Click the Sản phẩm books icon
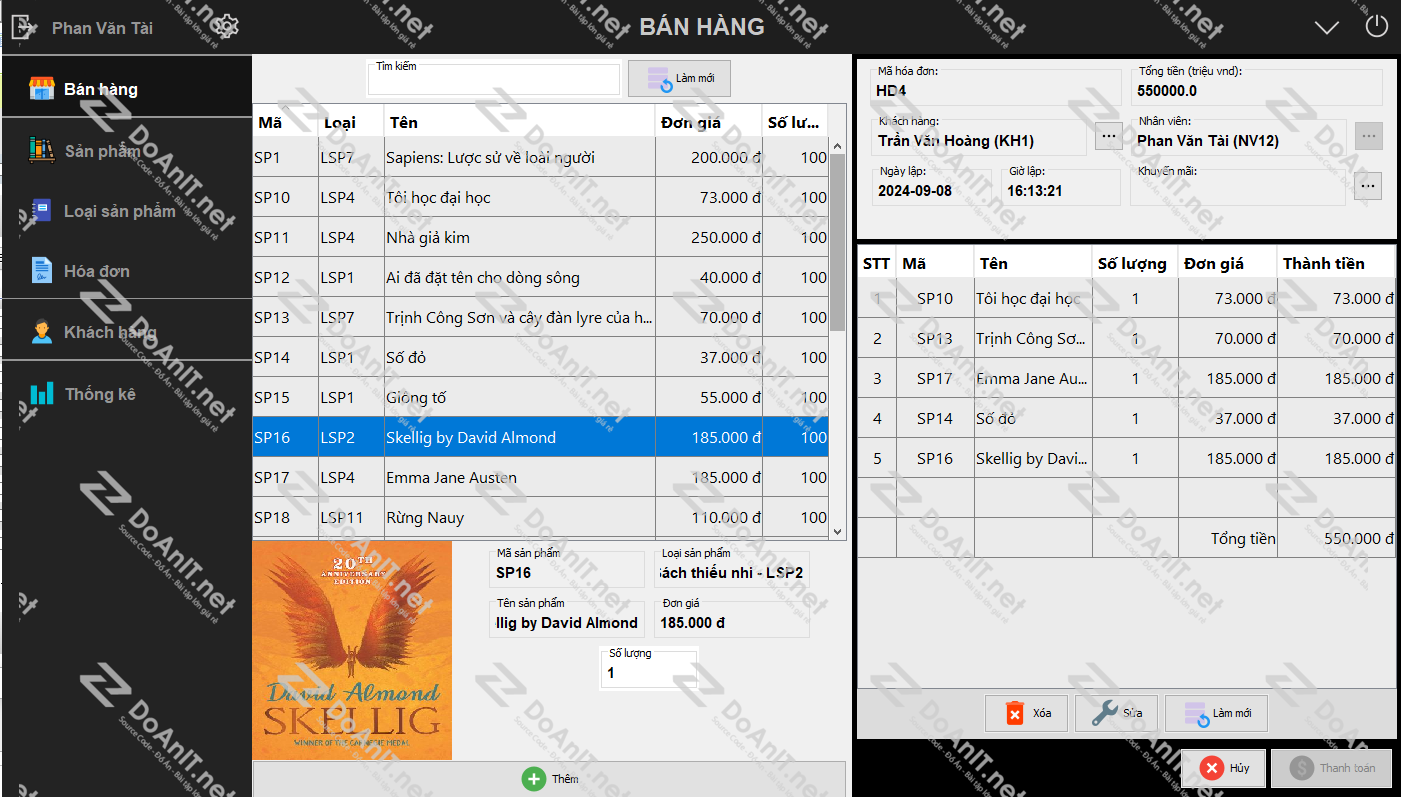Screen dimensions: 1401x797 coord(41,151)
